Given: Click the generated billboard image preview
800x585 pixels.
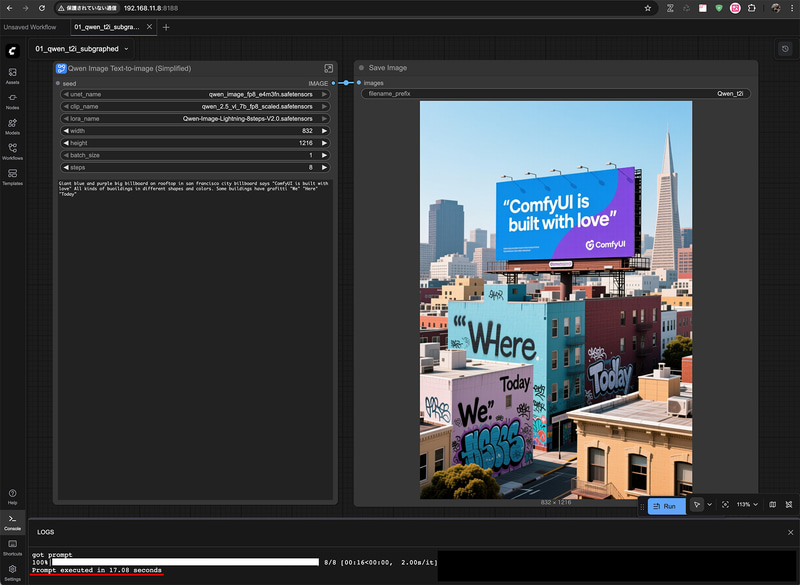Looking at the screenshot, I should [555, 298].
